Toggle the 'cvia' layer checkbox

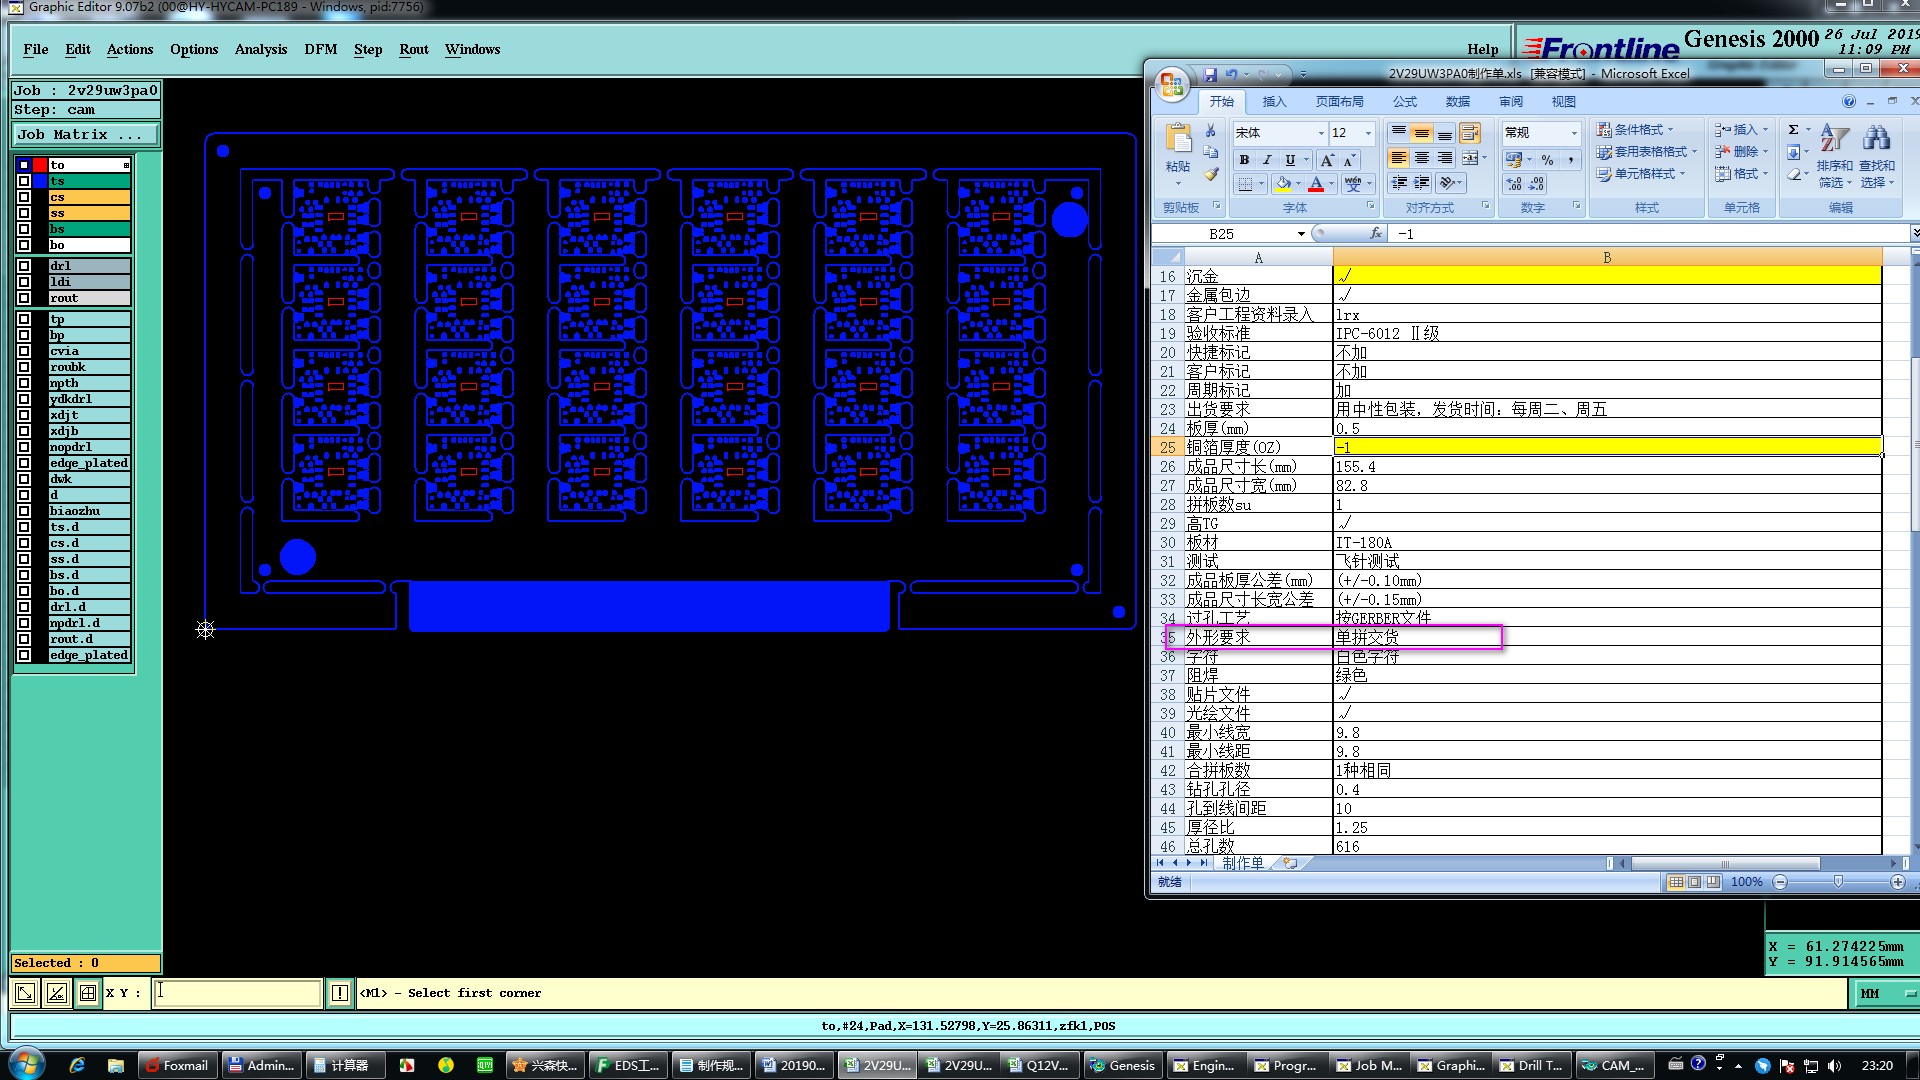[24, 351]
